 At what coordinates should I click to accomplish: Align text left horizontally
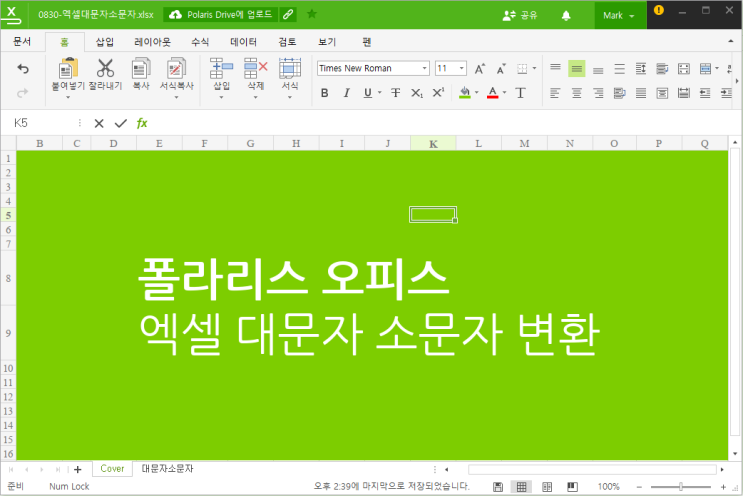[555, 93]
